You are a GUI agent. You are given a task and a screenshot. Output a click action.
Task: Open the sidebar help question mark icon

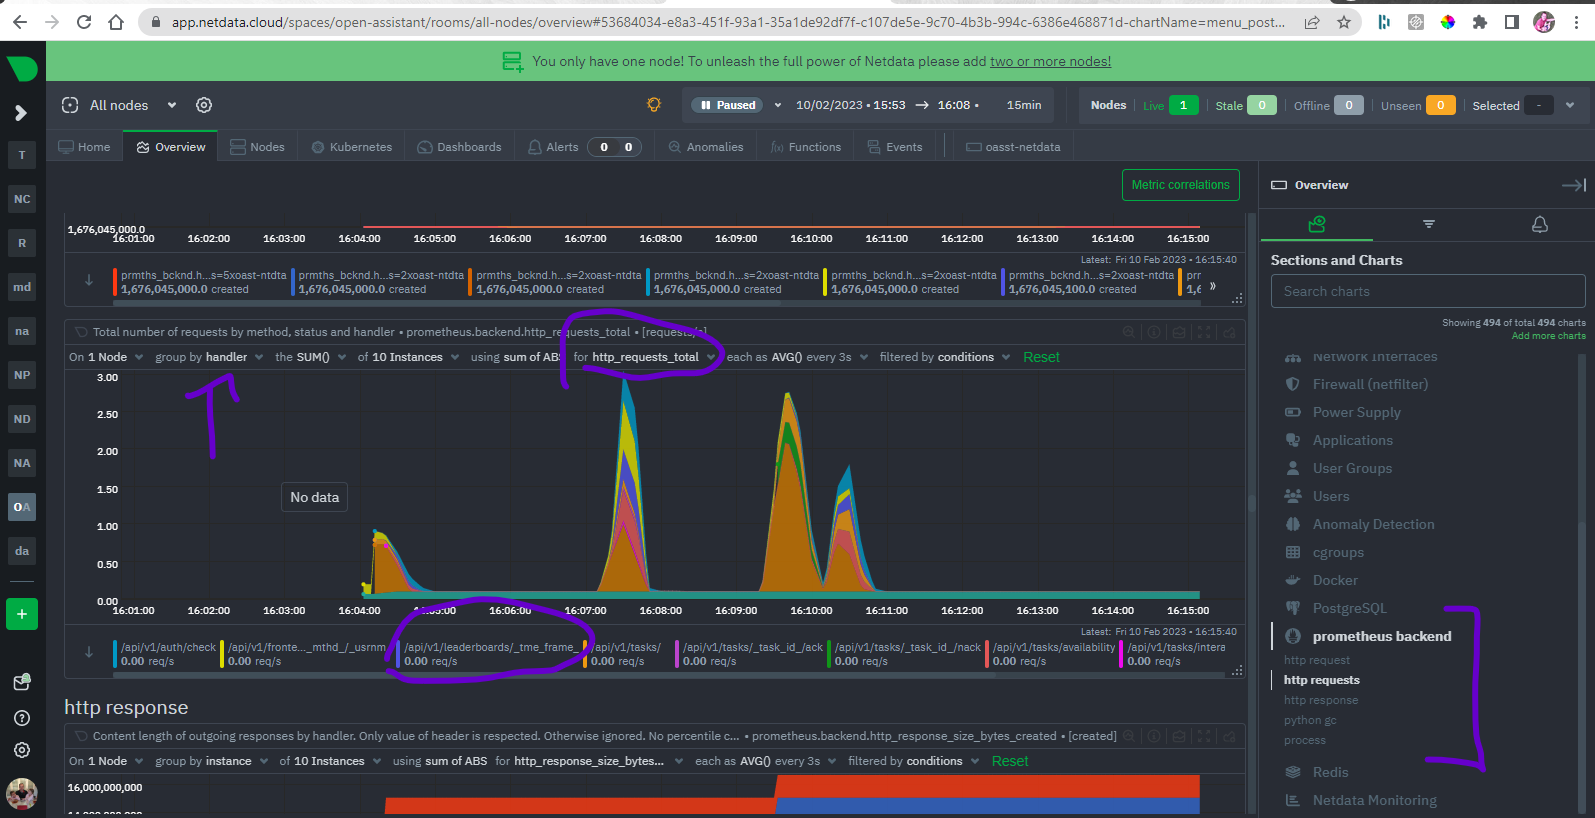pos(22,718)
